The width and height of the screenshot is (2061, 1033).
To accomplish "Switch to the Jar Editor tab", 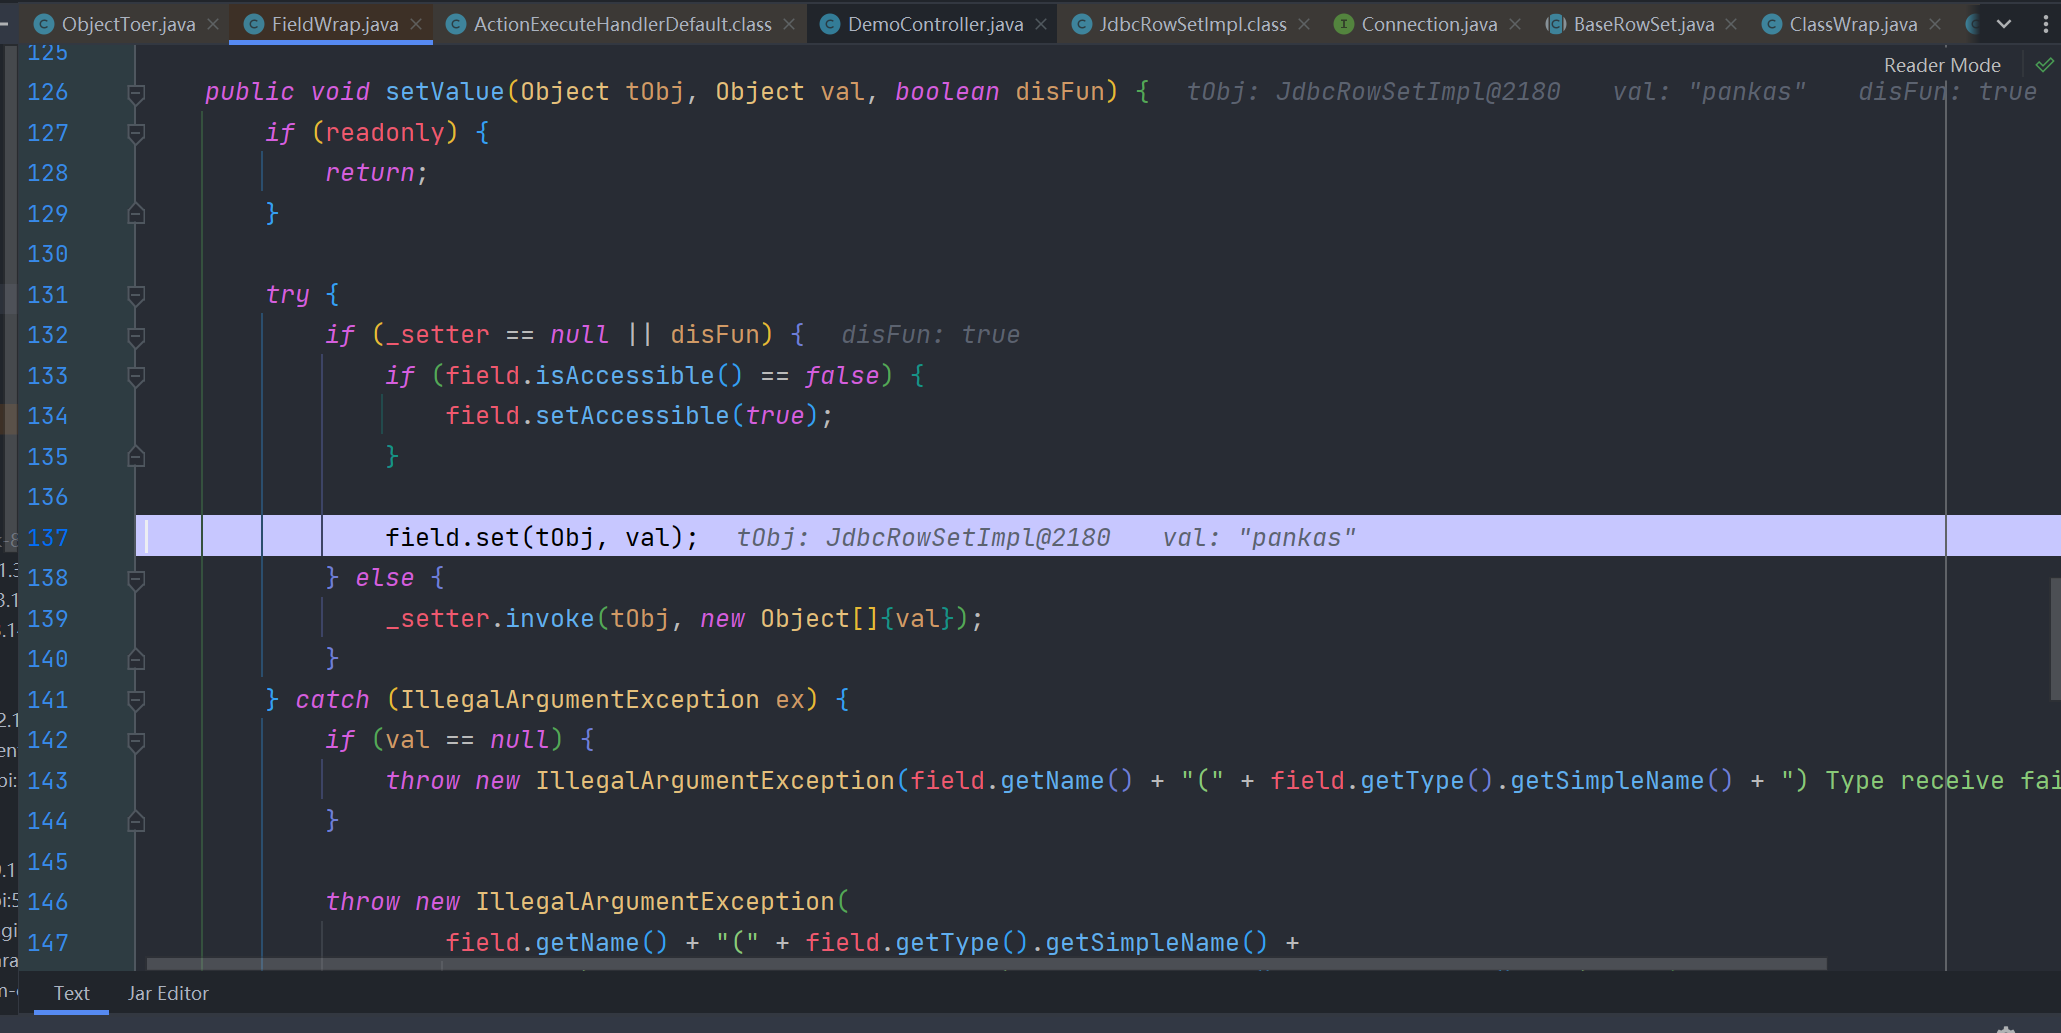I will pos(167,993).
